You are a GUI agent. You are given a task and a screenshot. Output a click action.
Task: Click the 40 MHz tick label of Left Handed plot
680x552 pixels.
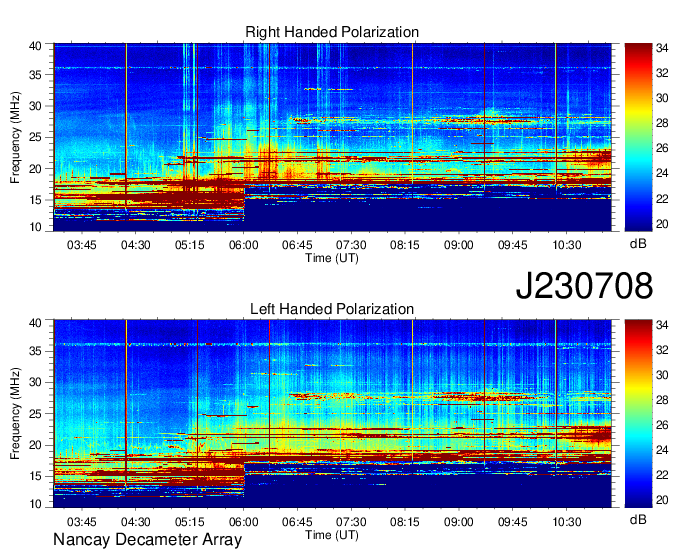pos(35,323)
